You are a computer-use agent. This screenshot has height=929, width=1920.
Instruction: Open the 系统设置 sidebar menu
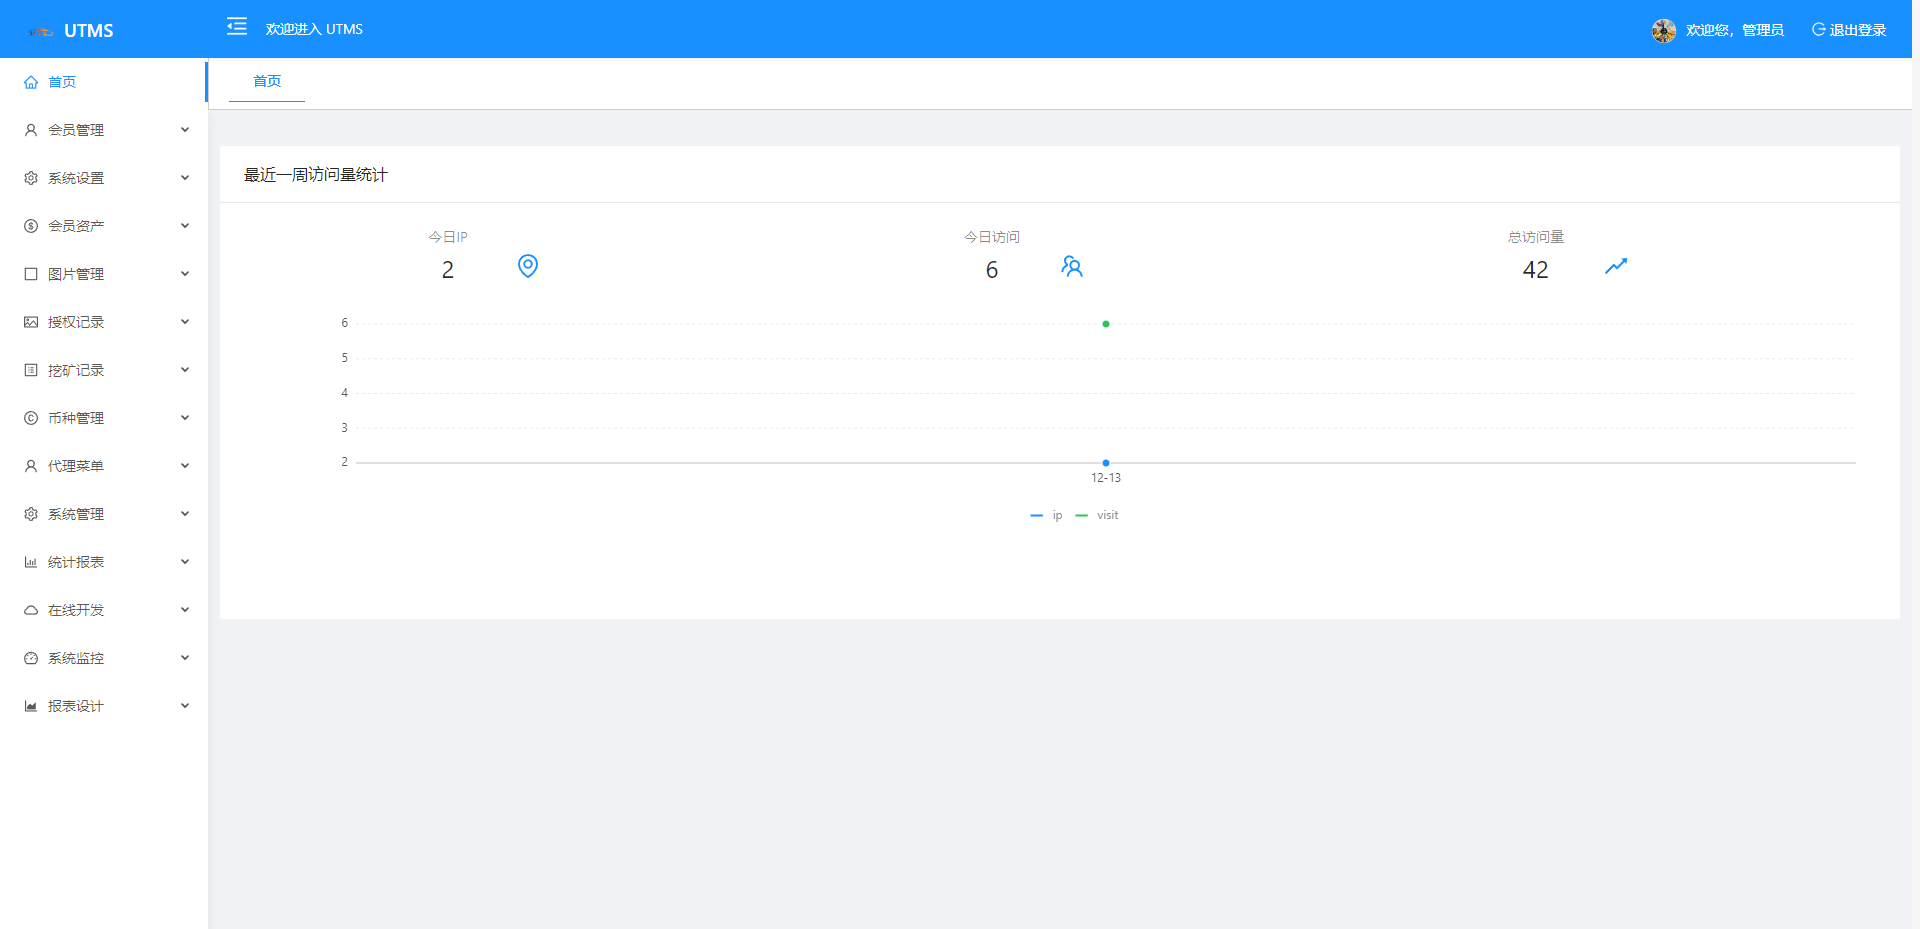[x=104, y=178]
